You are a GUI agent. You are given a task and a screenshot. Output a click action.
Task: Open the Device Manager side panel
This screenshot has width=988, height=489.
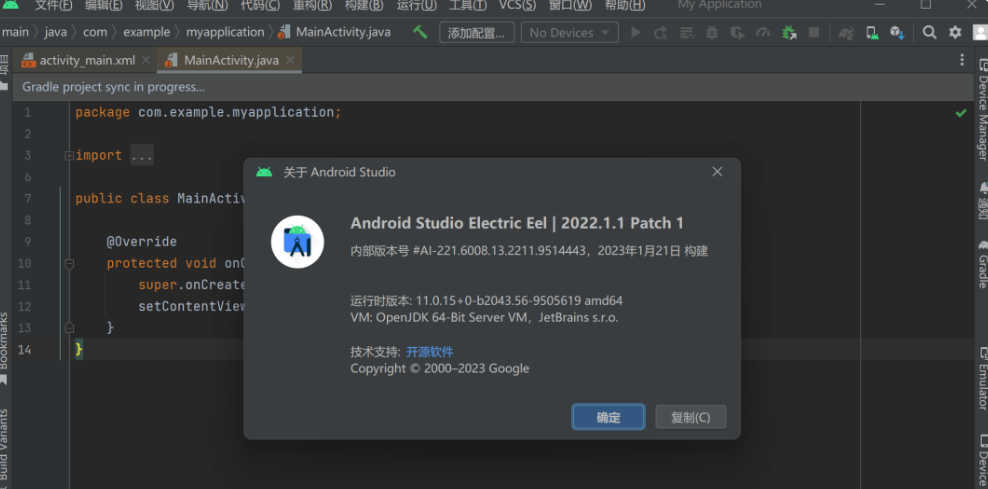click(x=982, y=111)
